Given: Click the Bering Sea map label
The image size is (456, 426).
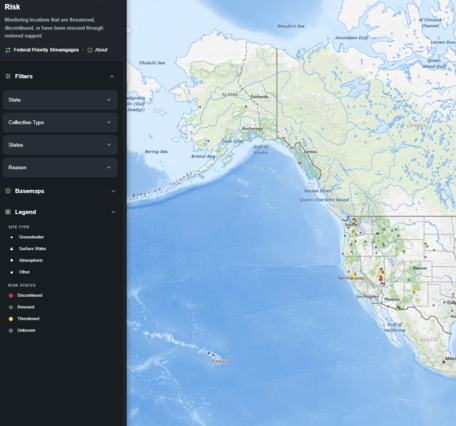Looking at the screenshot, I should pos(156,152).
